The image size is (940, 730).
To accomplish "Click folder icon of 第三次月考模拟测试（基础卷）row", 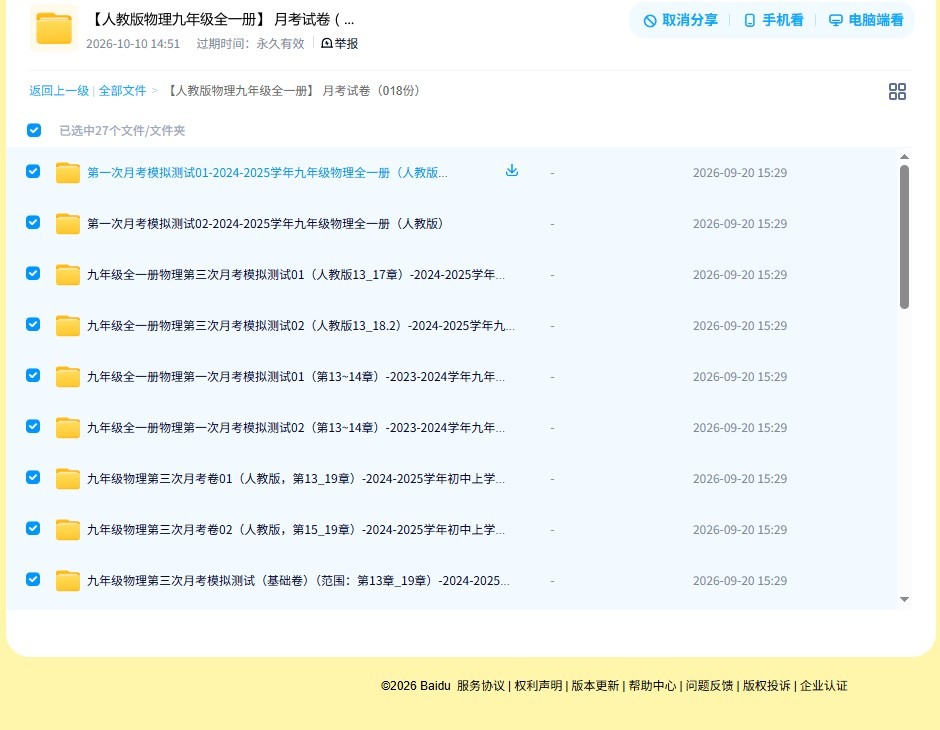I will click(x=68, y=580).
